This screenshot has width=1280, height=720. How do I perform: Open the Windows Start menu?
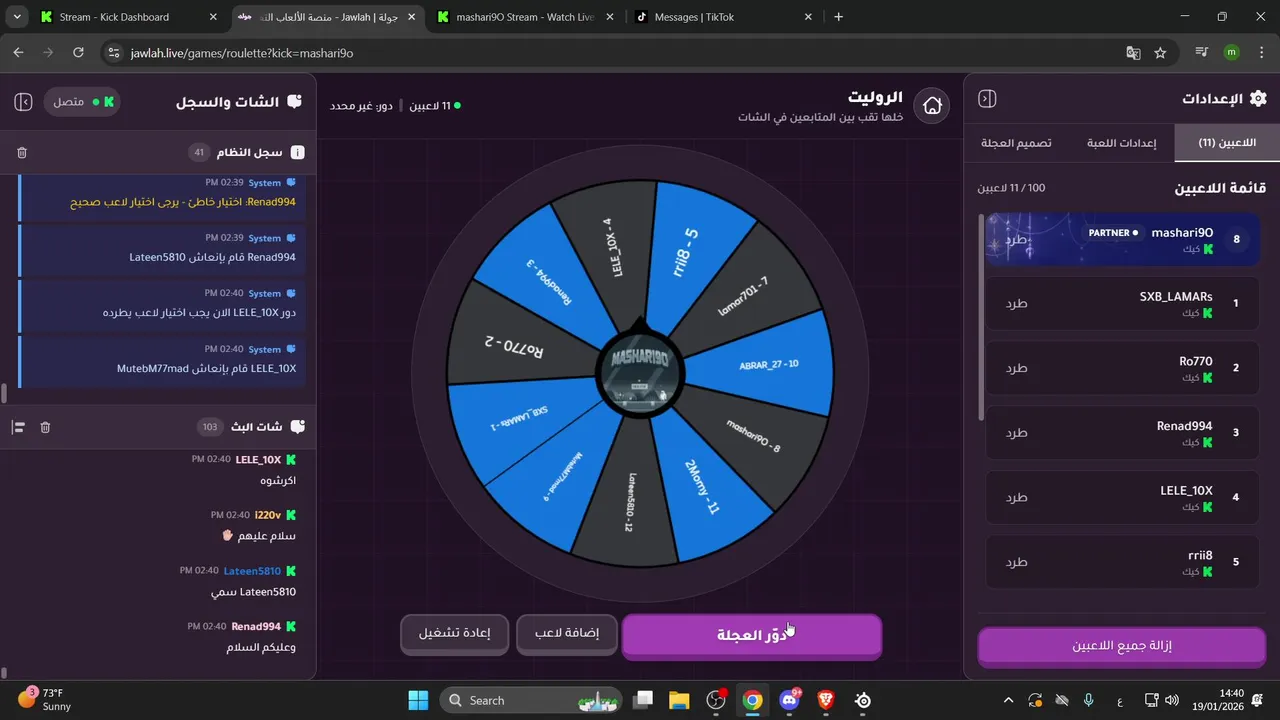pyautogui.click(x=418, y=700)
